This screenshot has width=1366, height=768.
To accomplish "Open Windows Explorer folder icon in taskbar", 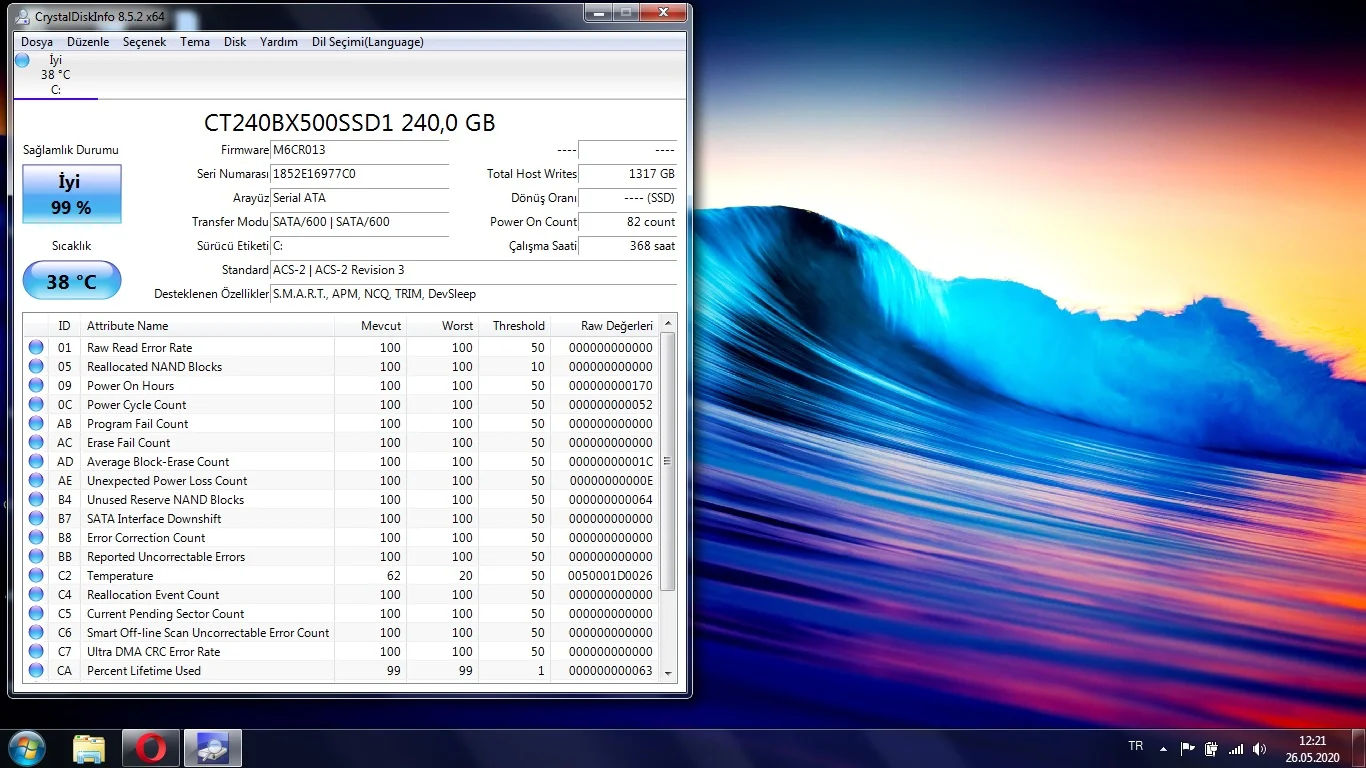I will pos(89,748).
